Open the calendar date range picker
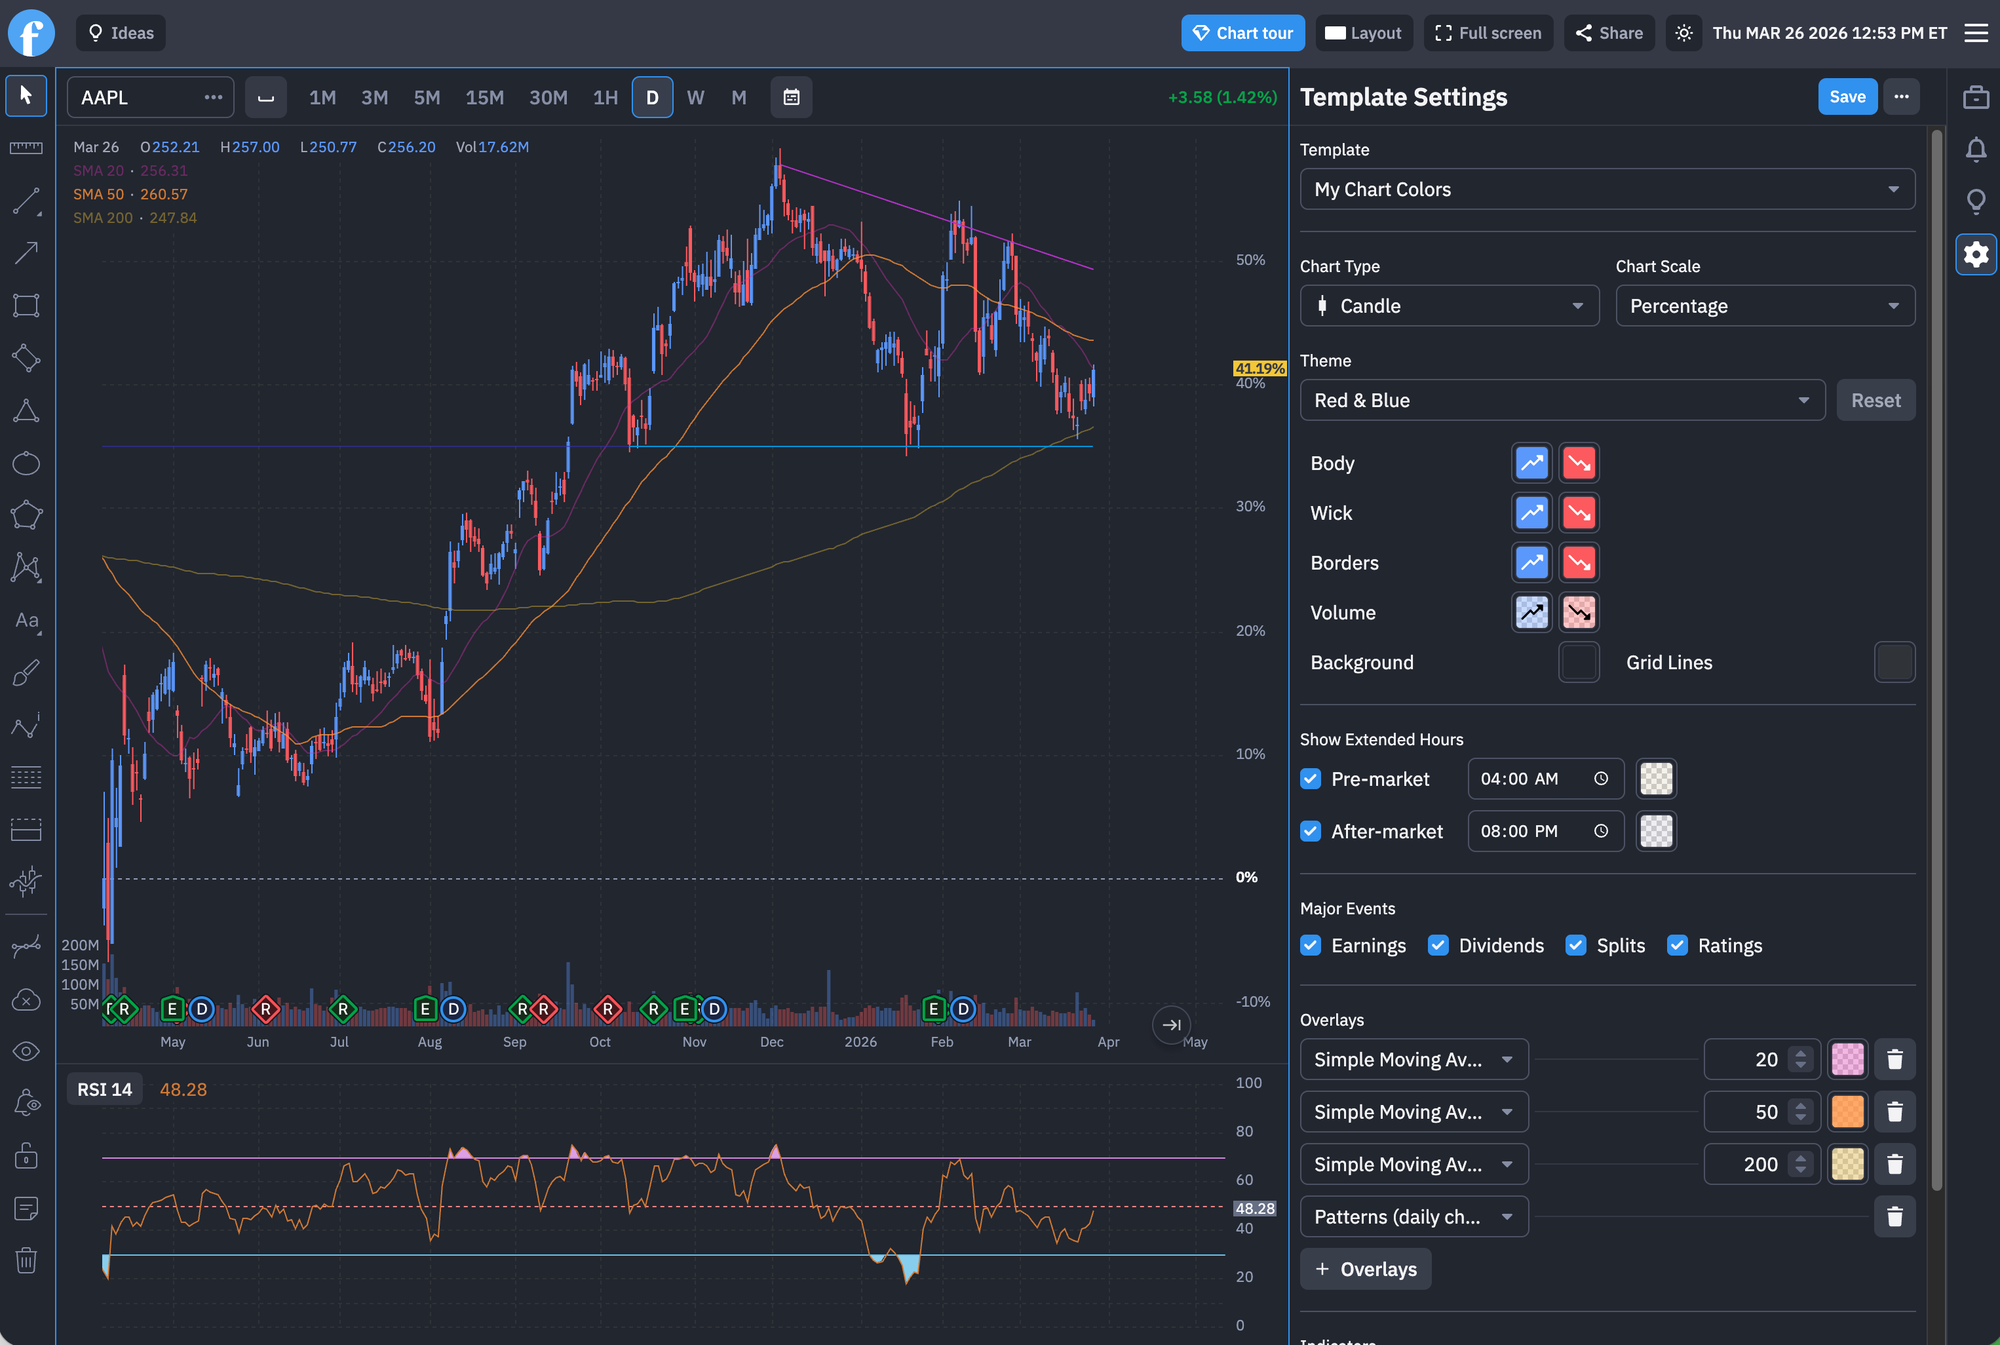Screen dimensions: 2000x1345 tap(791, 97)
